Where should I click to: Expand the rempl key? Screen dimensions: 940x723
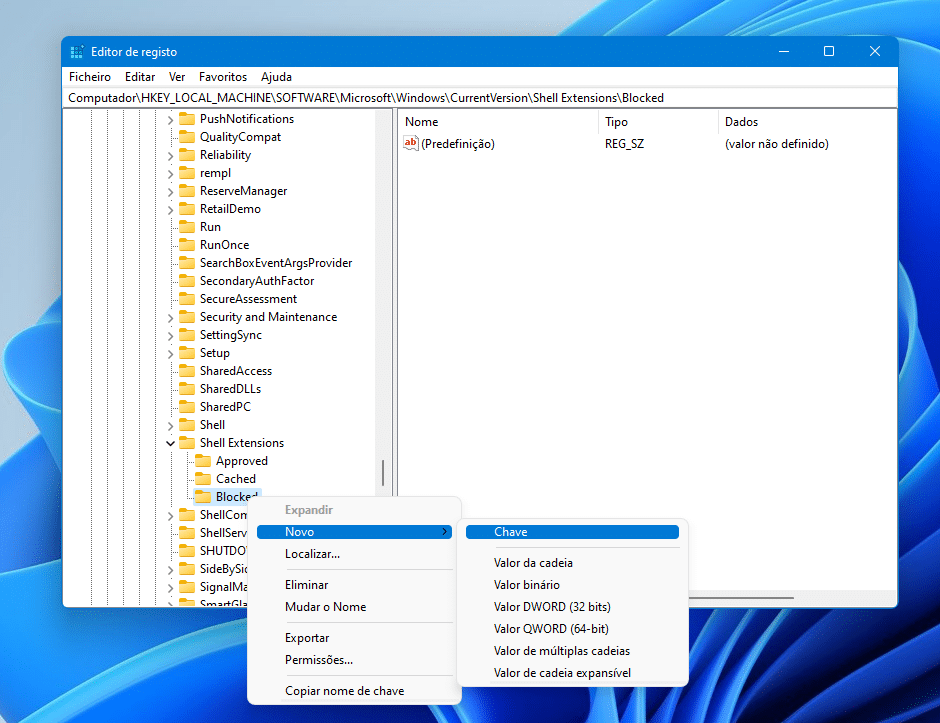tap(170, 174)
